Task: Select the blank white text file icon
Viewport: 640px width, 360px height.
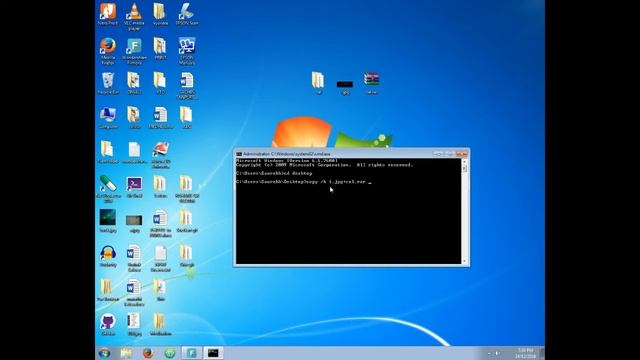Action: coord(134,152)
